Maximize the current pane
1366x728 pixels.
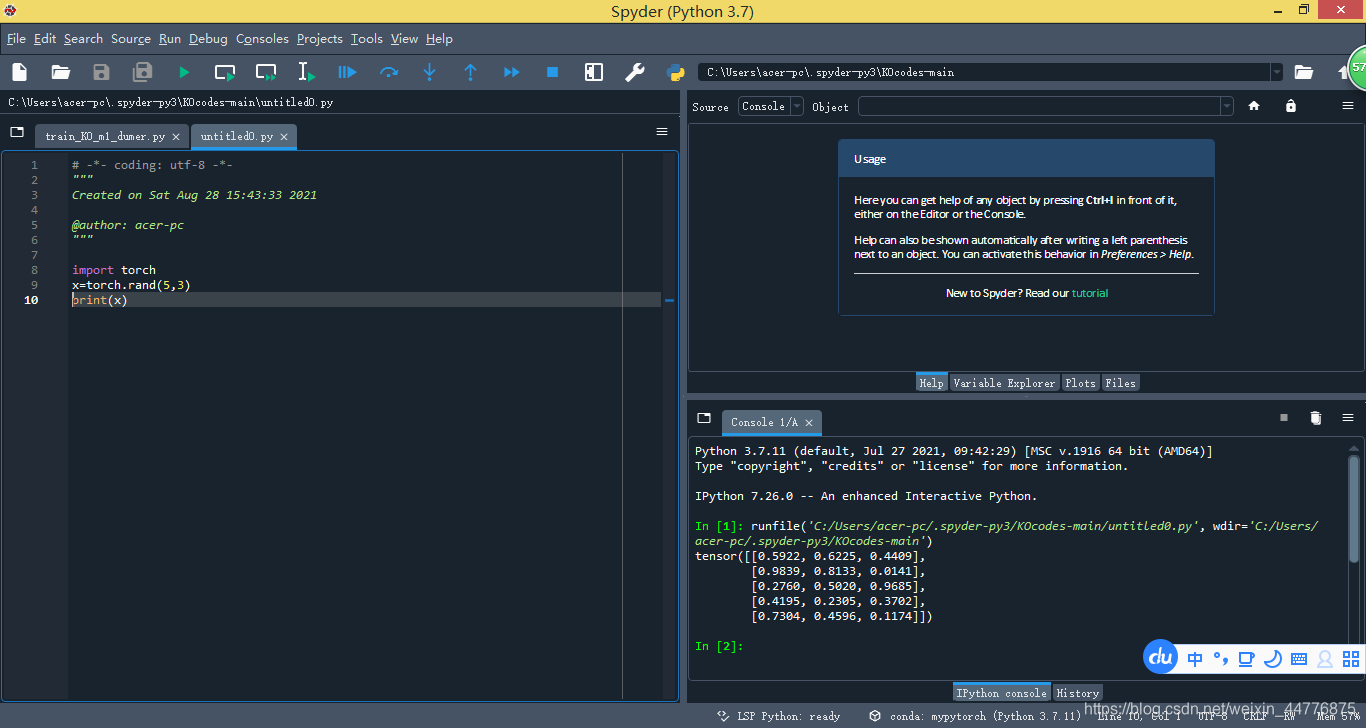point(594,72)
